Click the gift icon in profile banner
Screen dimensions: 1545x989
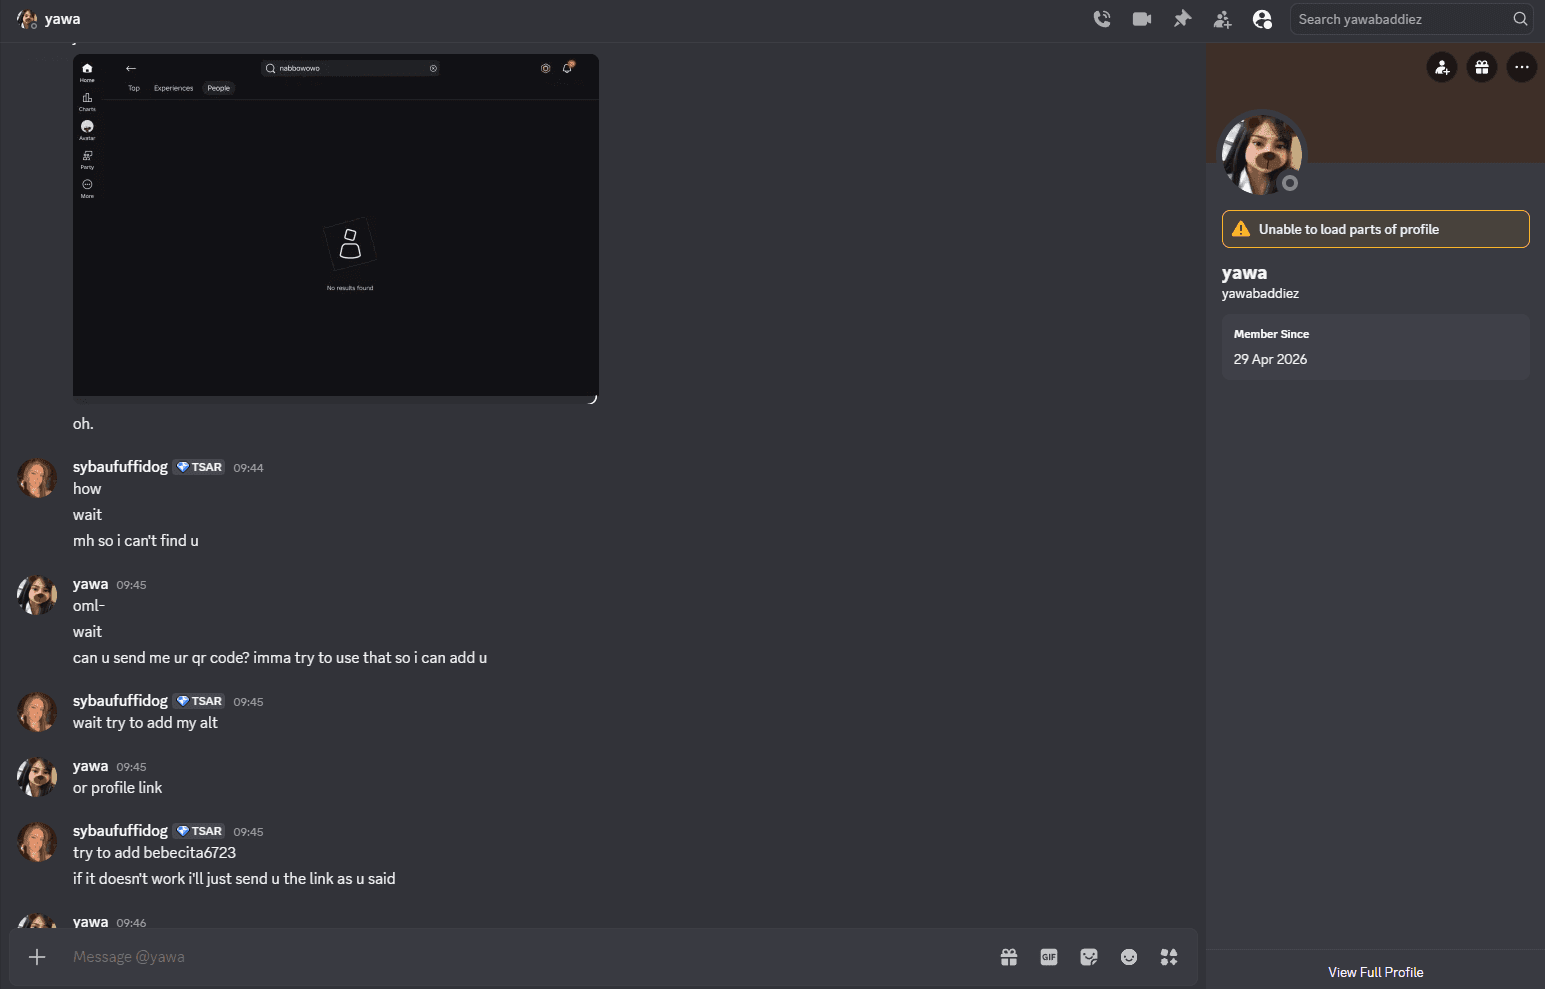click(x=1482, y=67)
